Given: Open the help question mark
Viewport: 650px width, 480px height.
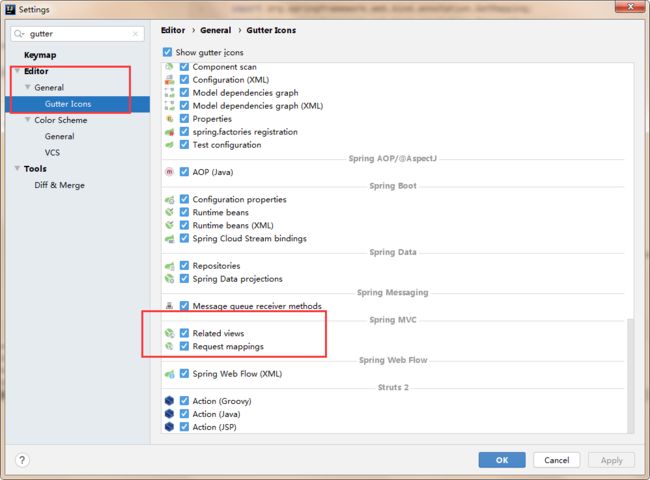Looking at the screenshot, I should [x=22, y=460].
